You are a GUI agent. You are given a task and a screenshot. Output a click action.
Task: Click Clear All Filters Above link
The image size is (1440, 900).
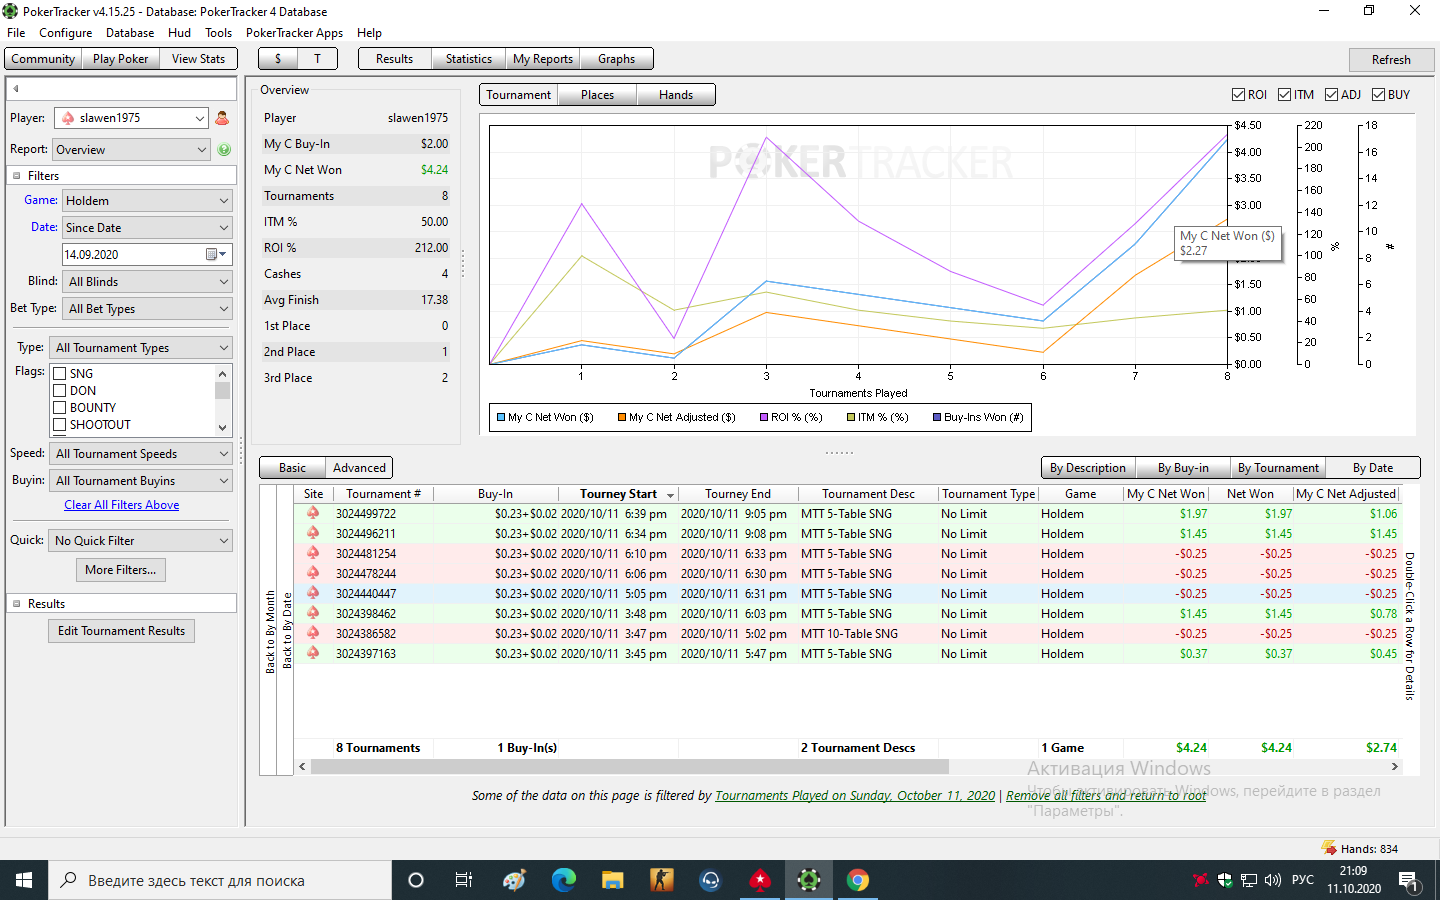pyautogui.click(x=122, y=505)
